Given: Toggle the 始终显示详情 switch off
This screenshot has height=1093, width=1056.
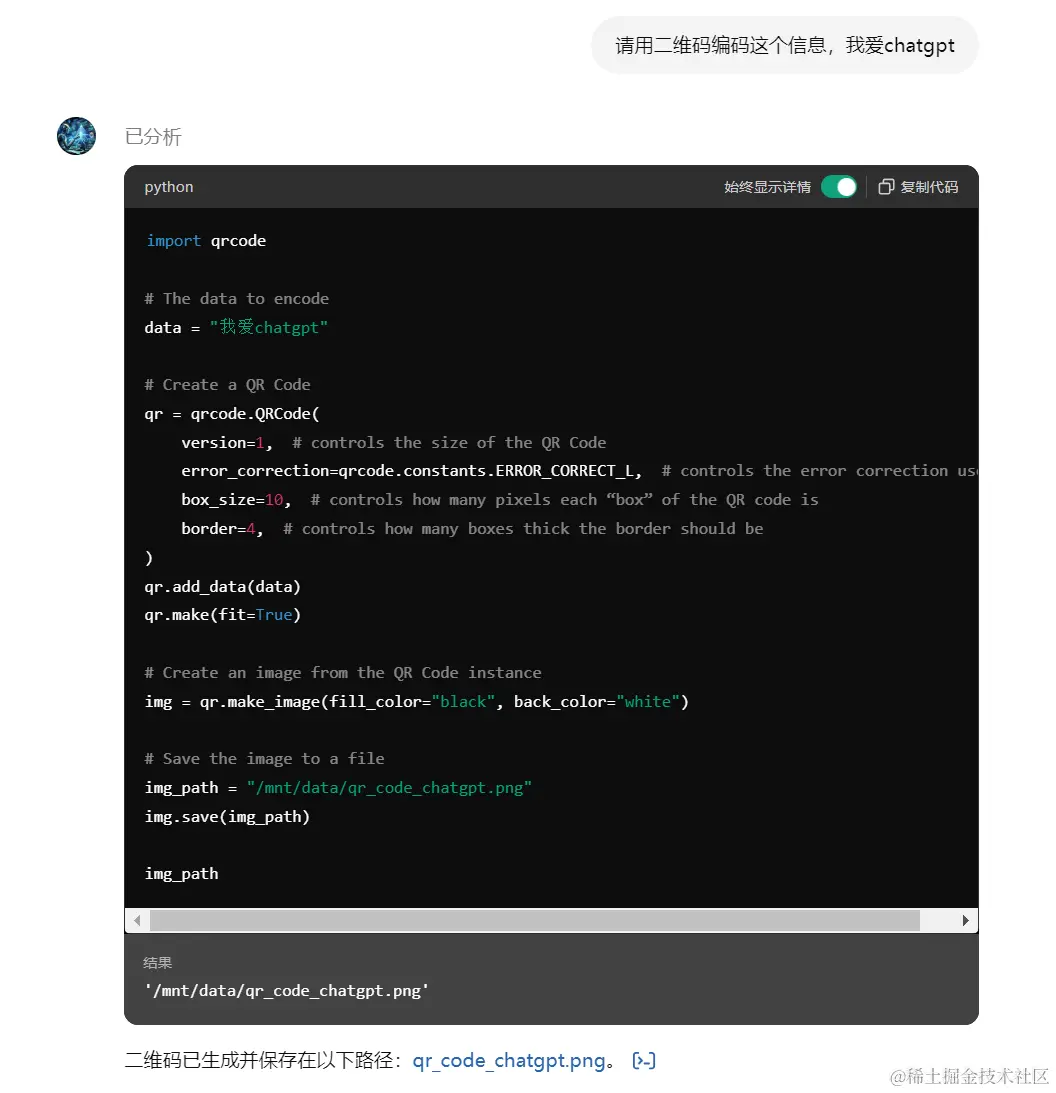Looking at the screenshot, I should [838, 187].
